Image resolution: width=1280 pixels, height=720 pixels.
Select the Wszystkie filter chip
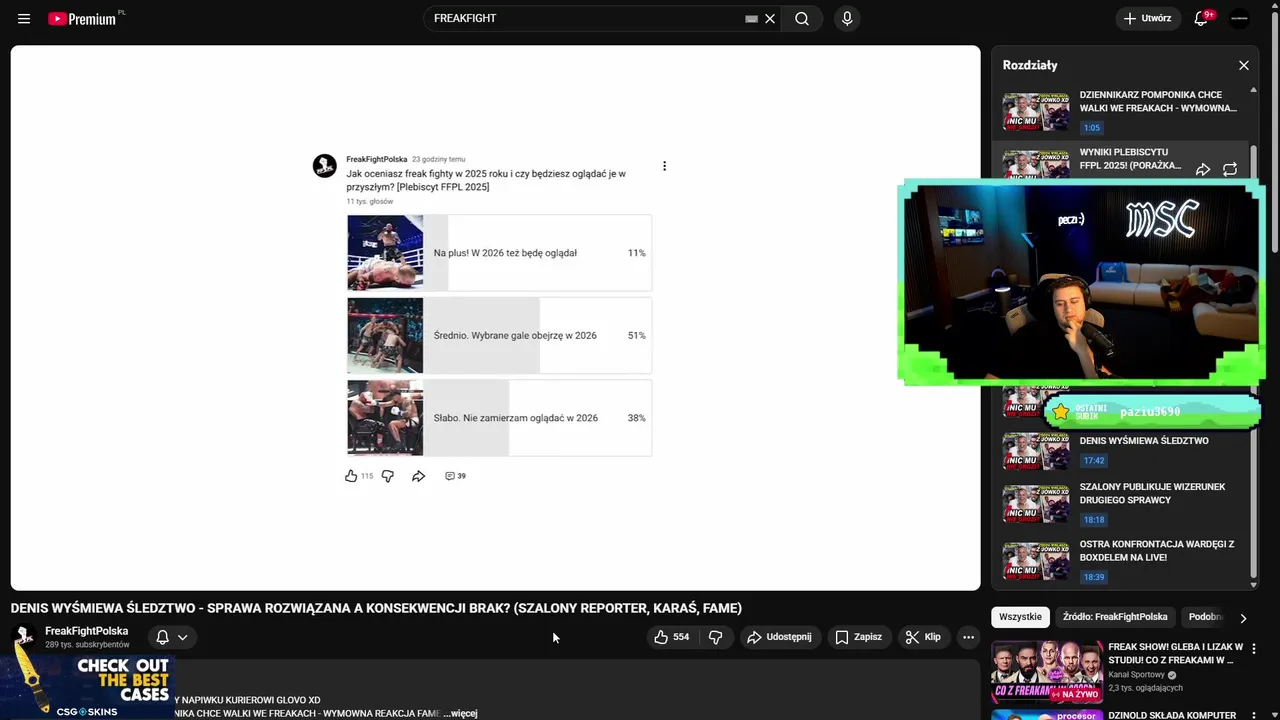(1020, 617)
